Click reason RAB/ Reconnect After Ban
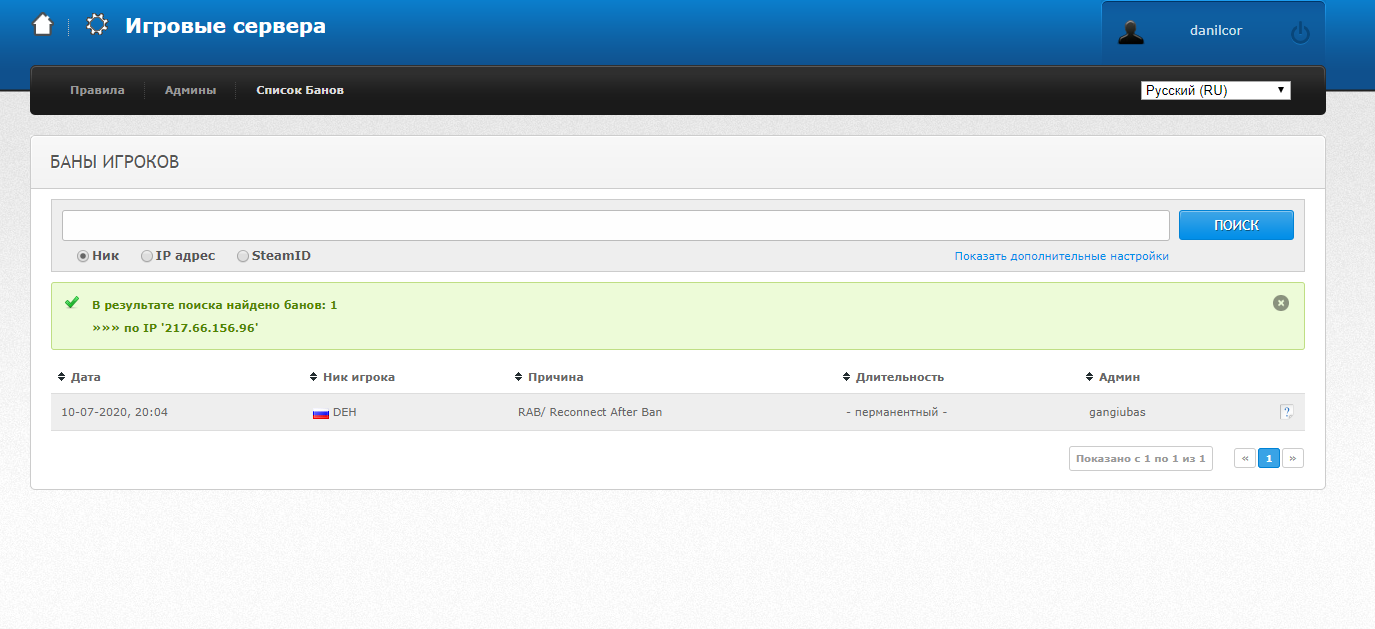 click(590, 412)
